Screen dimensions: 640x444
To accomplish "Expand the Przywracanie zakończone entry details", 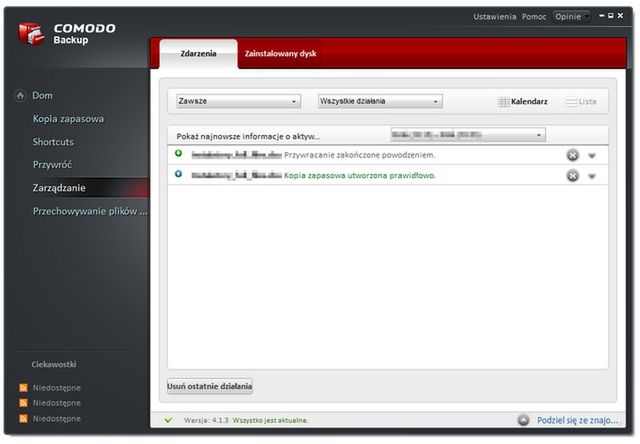I will point(592,155).
